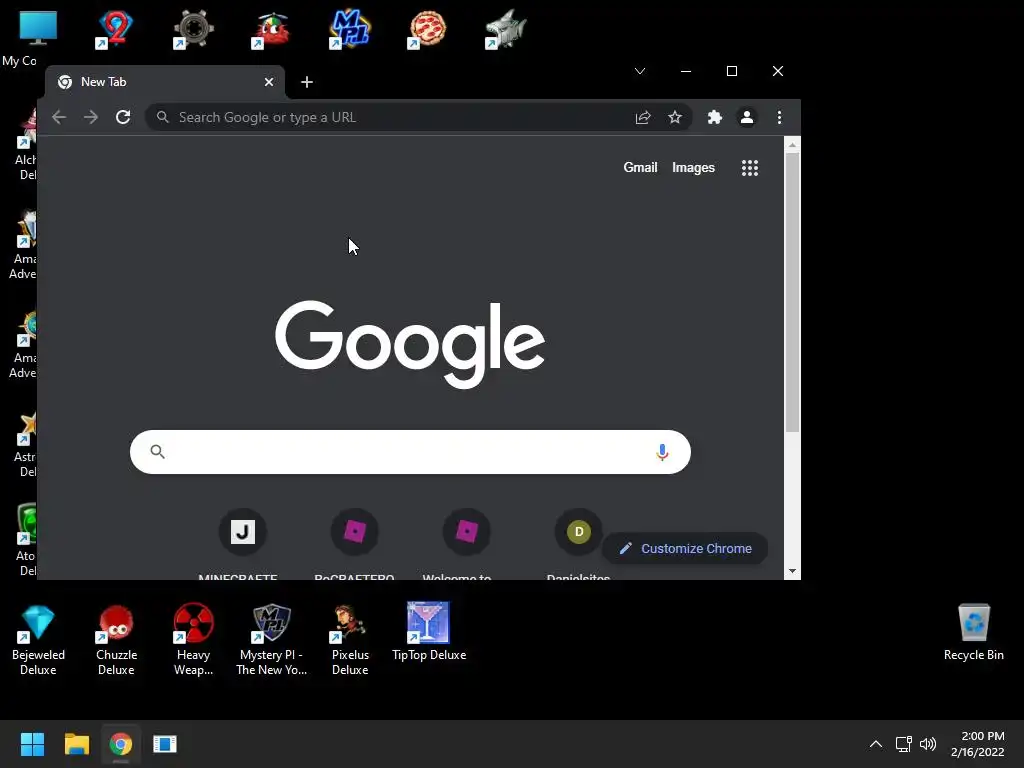This screenshot has height=768, width=1024.
Task: Open the RoCRAFTERO shortcut tile
Action: point(355,532)
